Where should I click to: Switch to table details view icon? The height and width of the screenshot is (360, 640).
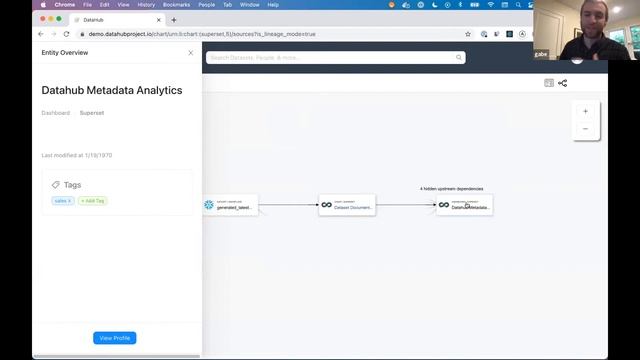click(549, 83)
